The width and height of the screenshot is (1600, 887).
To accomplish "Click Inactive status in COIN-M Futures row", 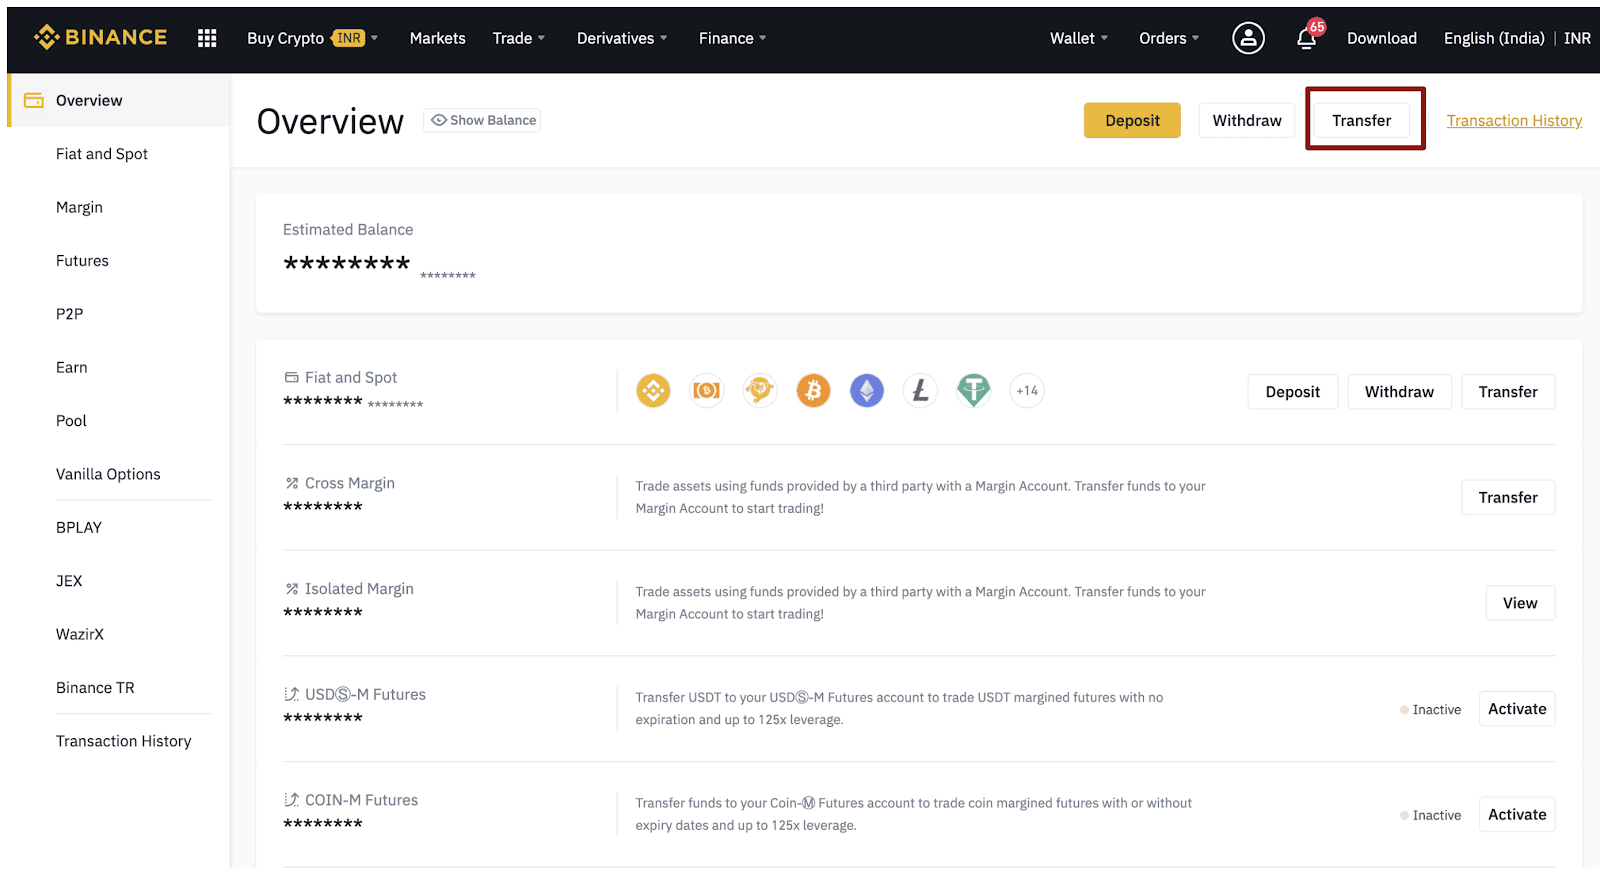I will point(1431,816).
